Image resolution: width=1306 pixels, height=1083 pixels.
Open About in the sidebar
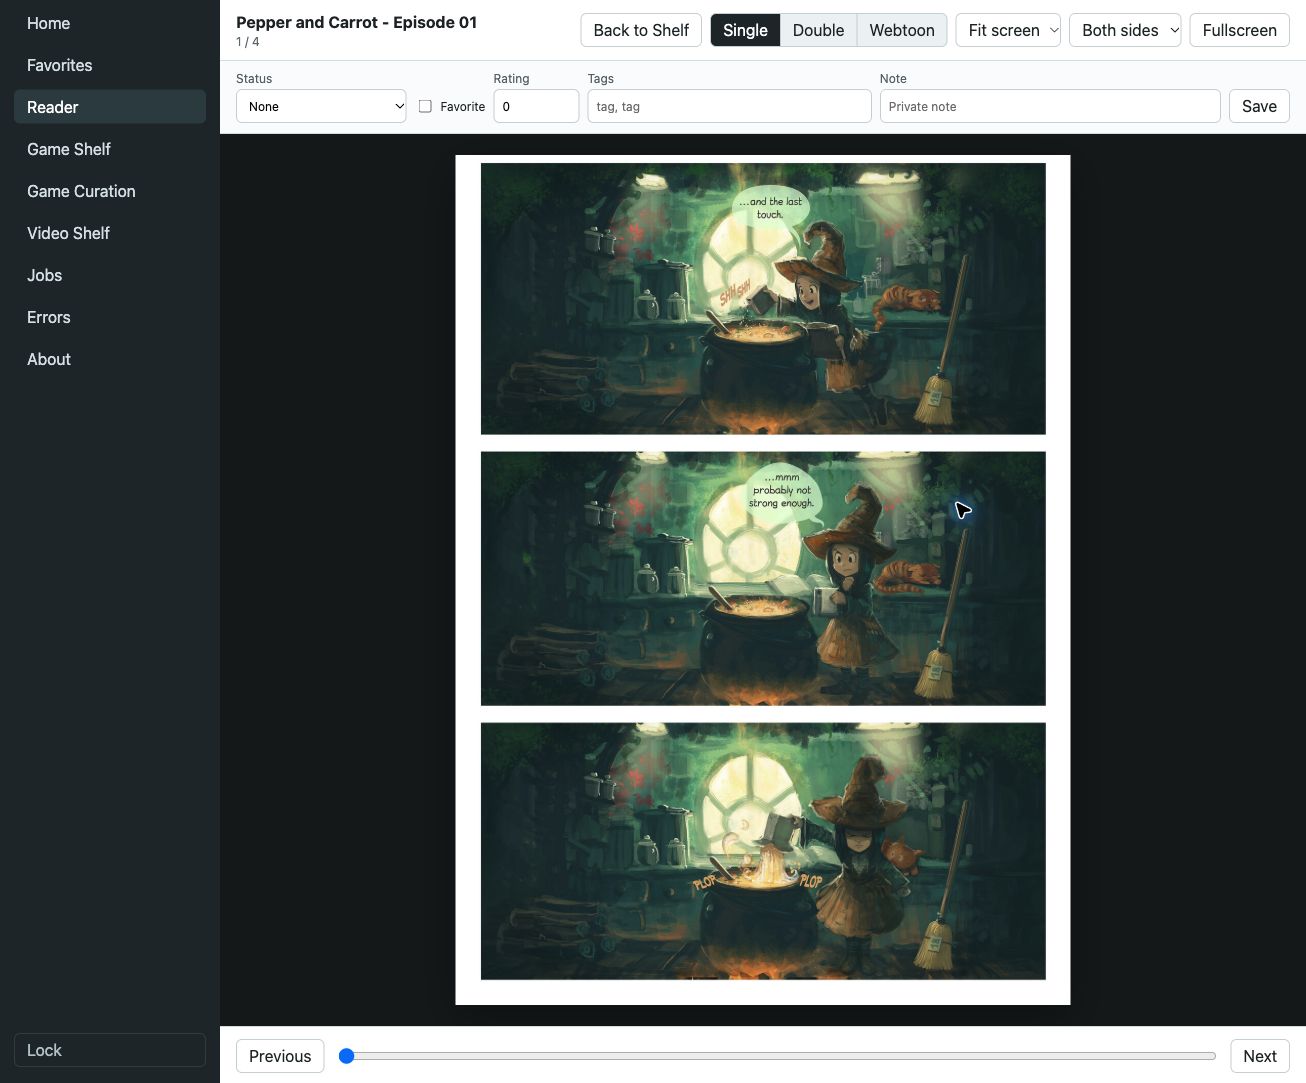(110, 359)
